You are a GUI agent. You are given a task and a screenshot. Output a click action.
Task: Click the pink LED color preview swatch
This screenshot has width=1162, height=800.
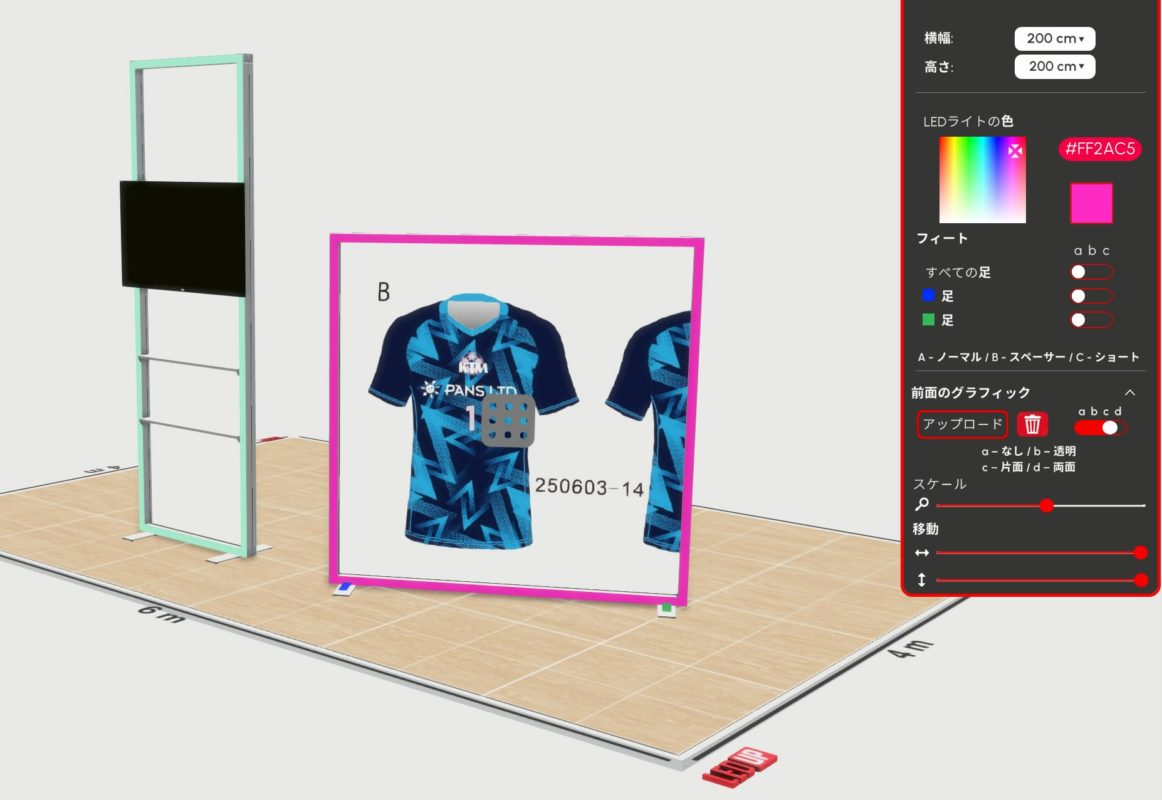click(x=1091, y=203)
